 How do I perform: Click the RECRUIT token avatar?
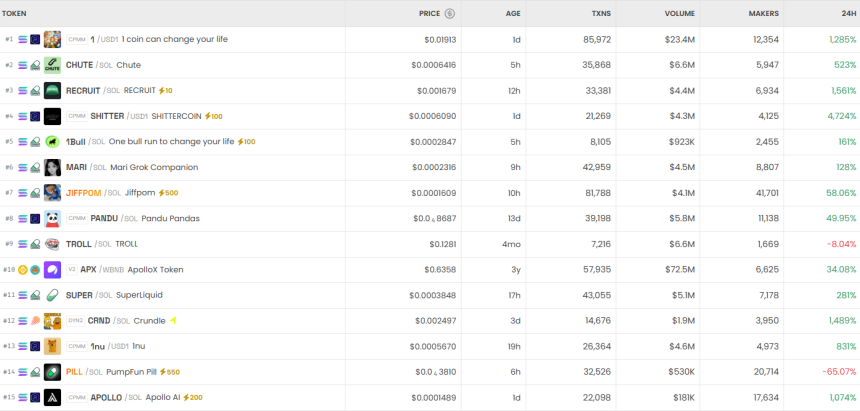(52, 91)
